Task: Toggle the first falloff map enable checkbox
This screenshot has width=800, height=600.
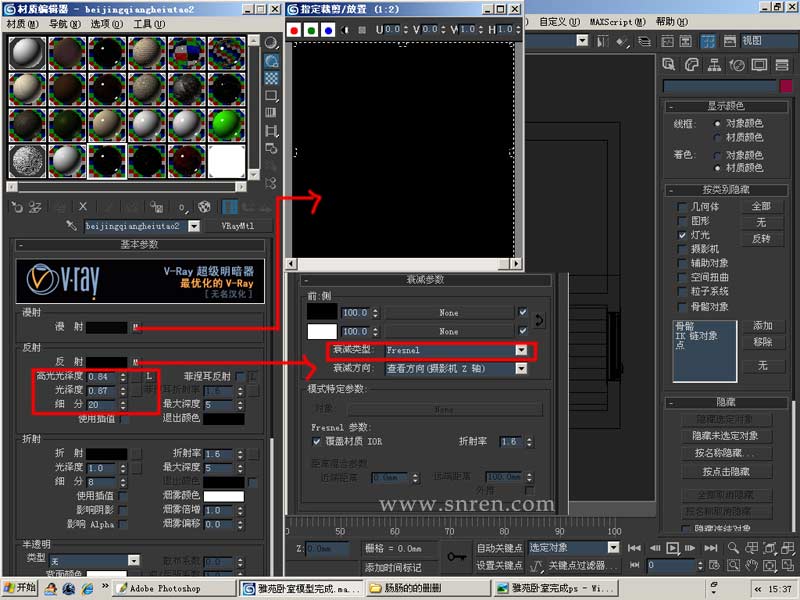Action: tap(522, 312)
